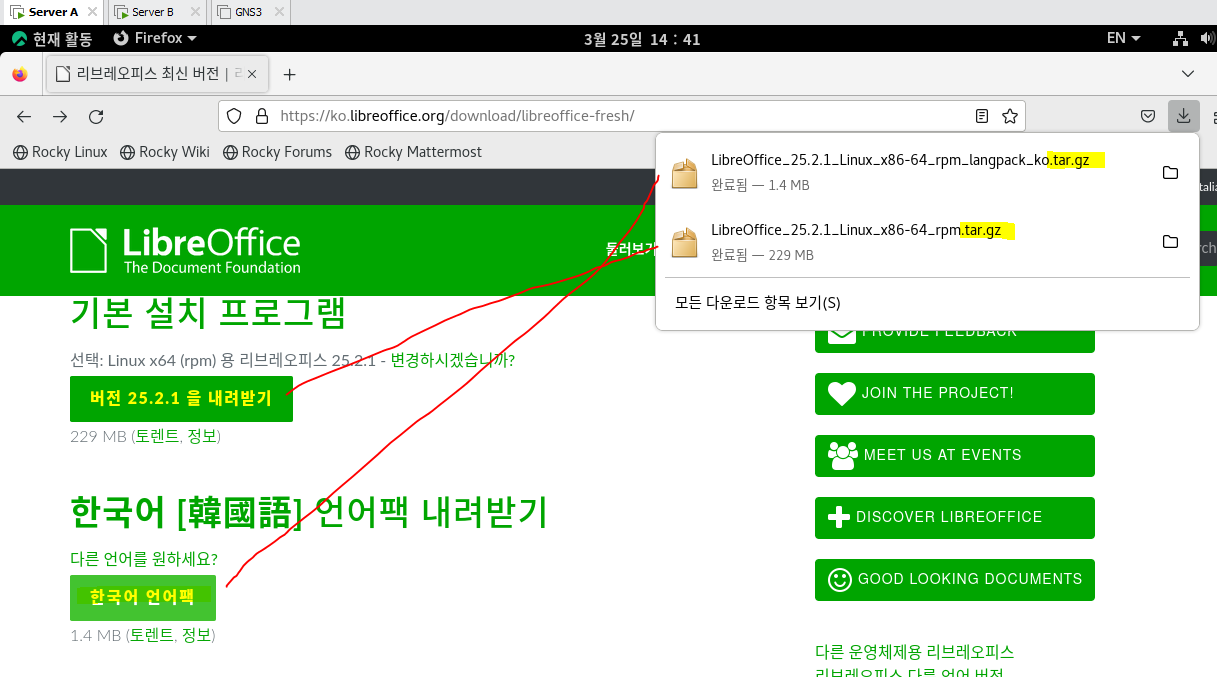The image size is (1217, 677).
Task: Bookmark this page with the star
Action: 1010,116
